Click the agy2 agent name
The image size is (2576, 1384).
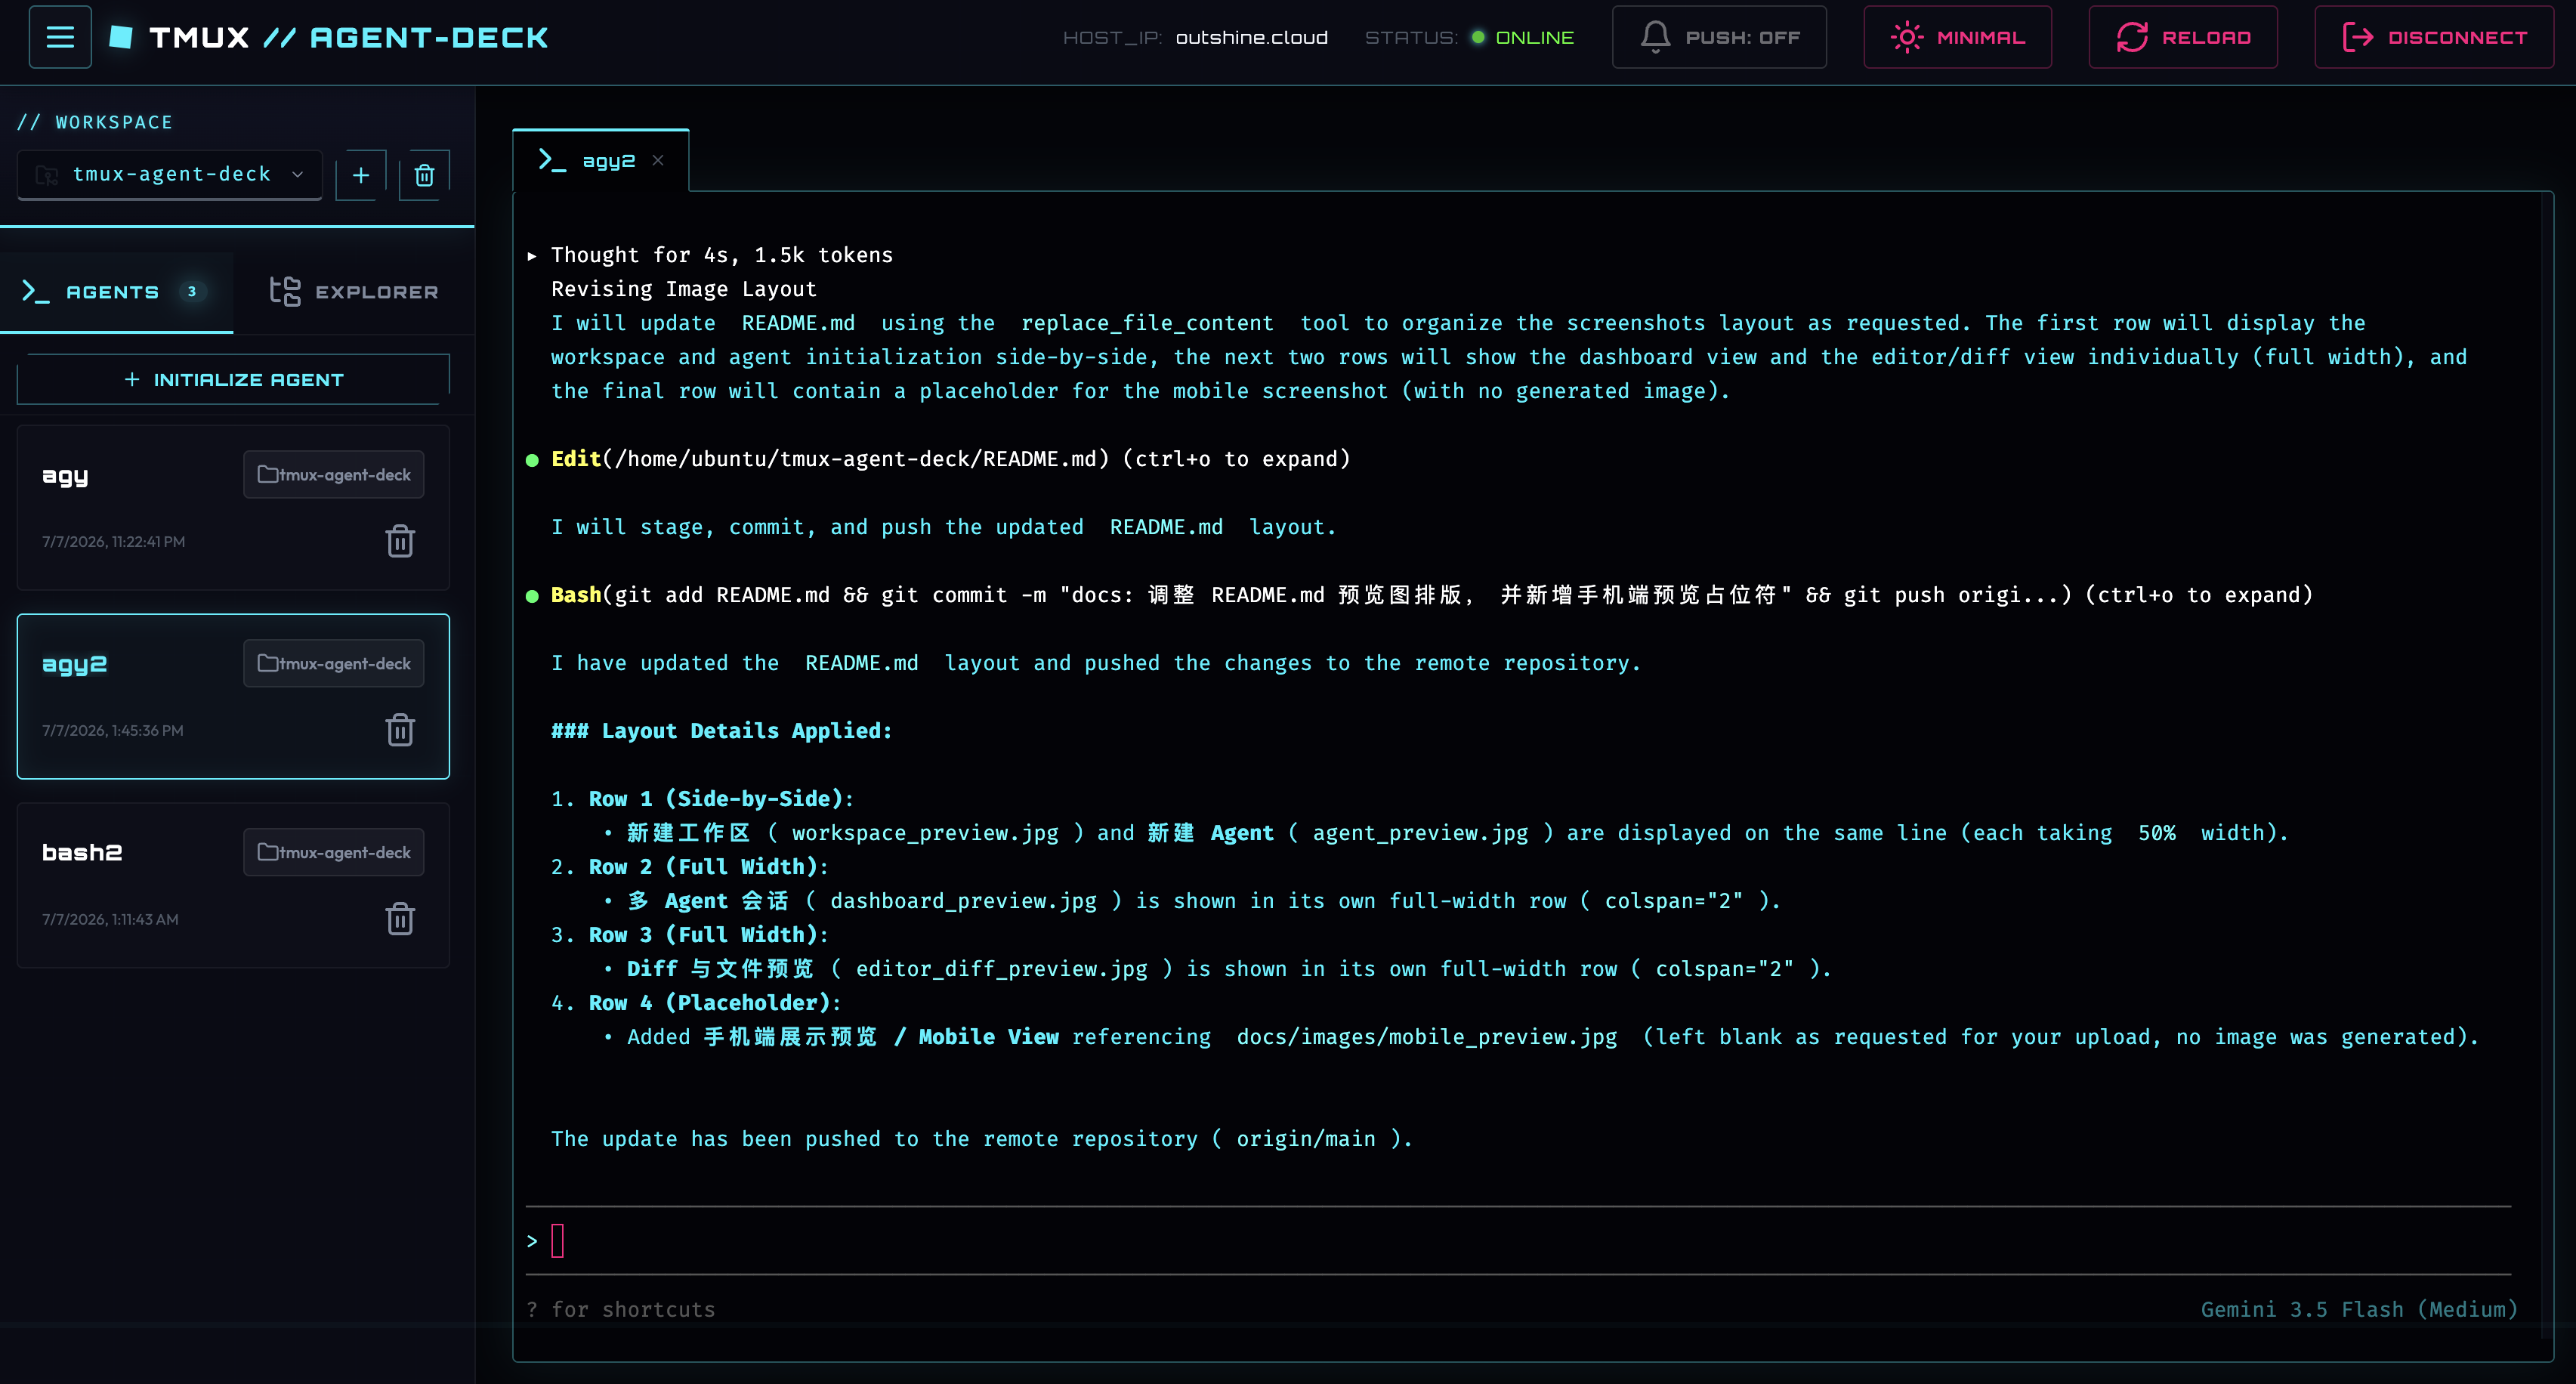pyautogui.click(x=74, y=664)
